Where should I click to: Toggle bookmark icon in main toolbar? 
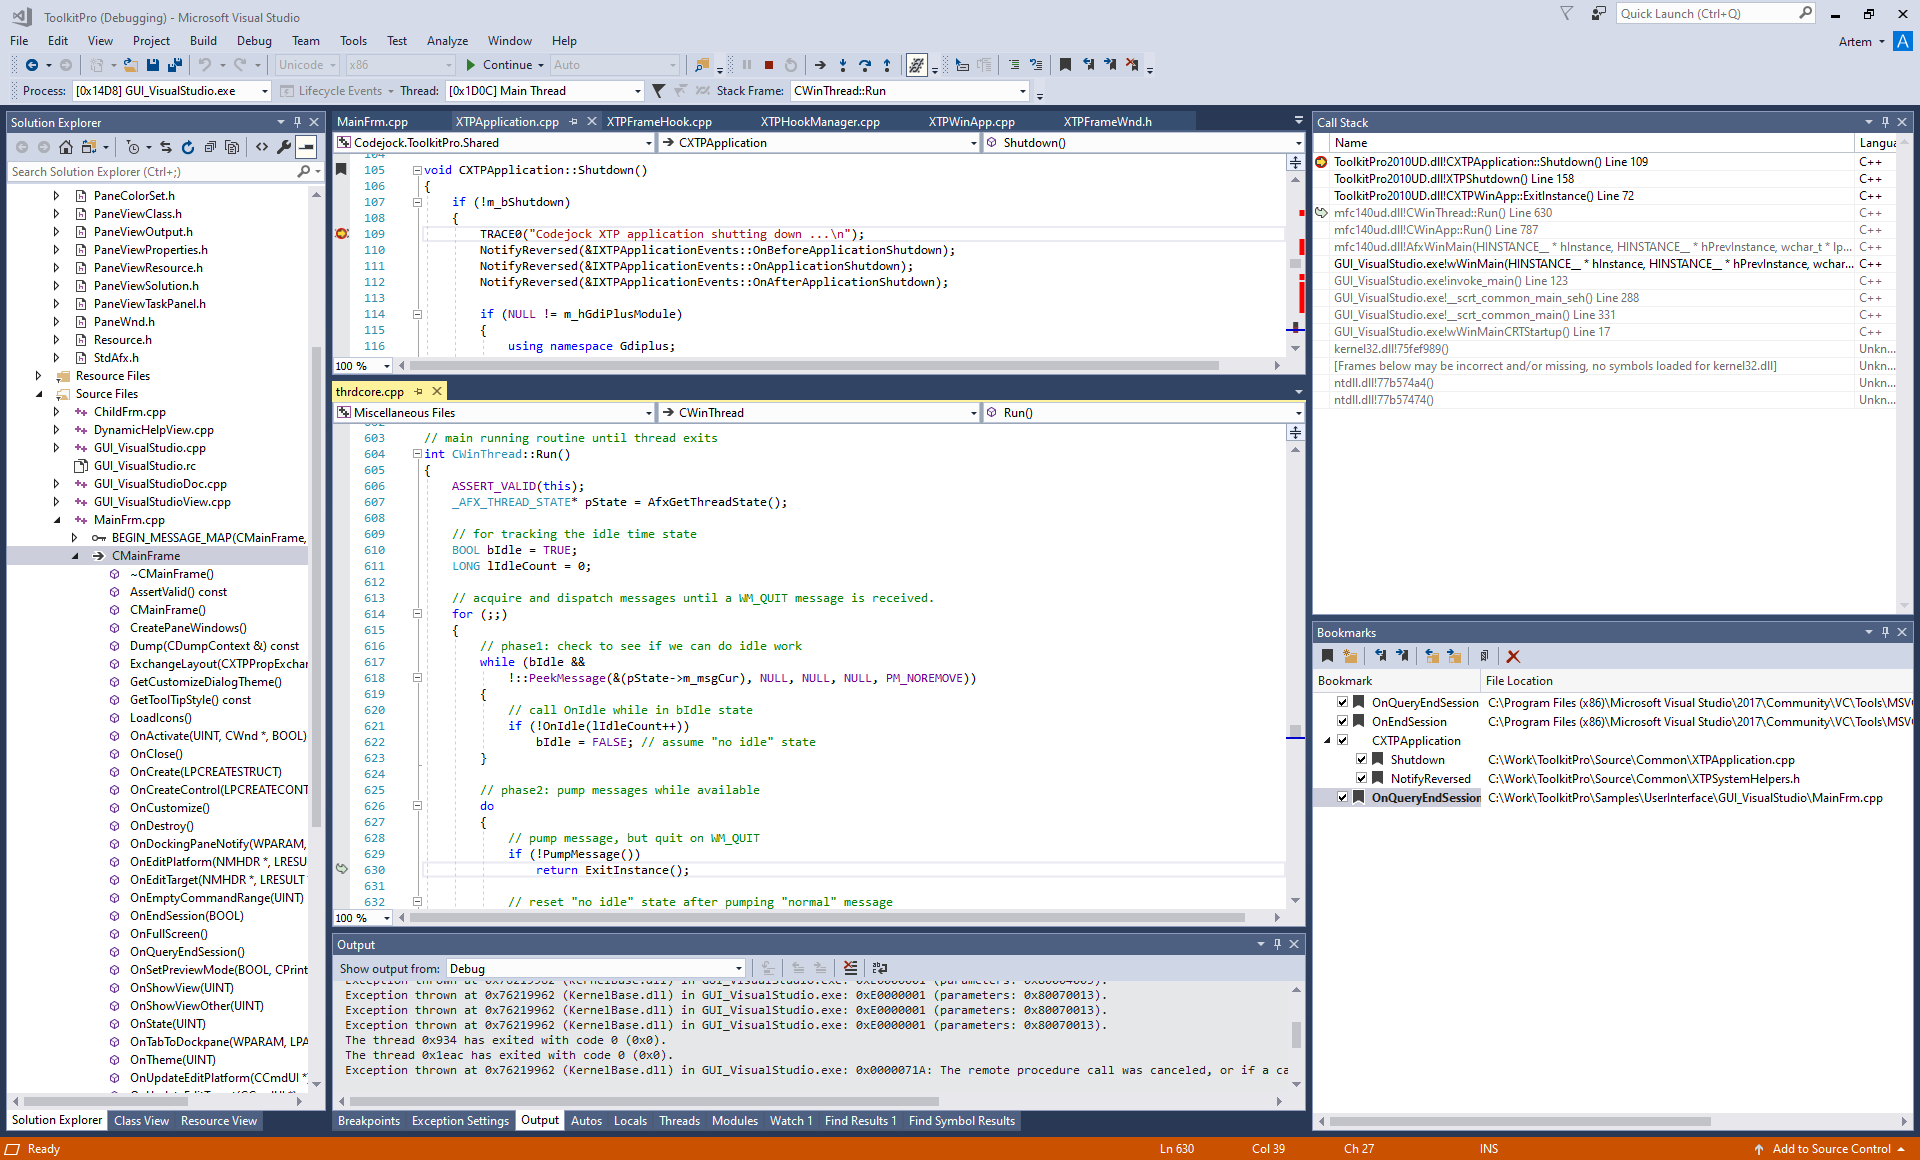click(x=1065, y=65)
